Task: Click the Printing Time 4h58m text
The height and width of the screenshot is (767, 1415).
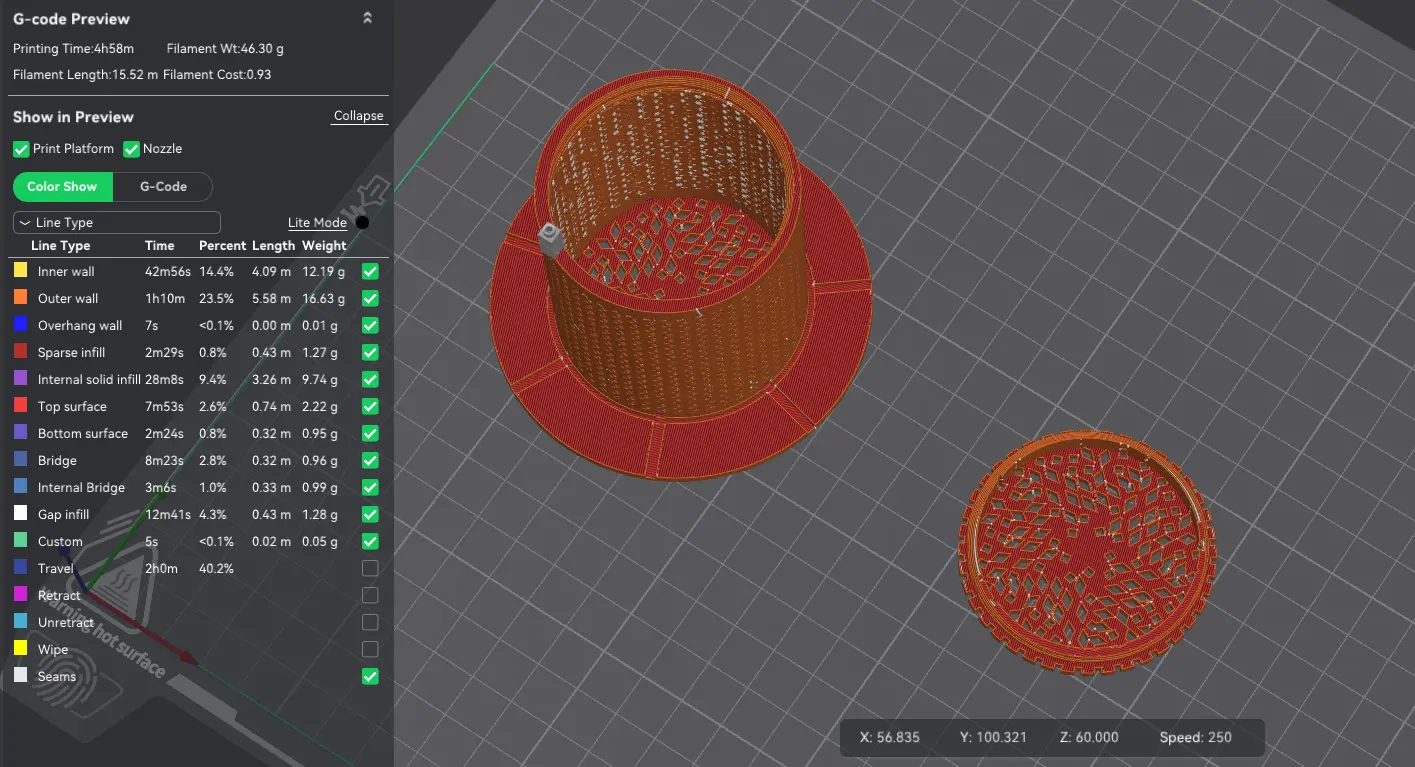Action: pos(73,49)
